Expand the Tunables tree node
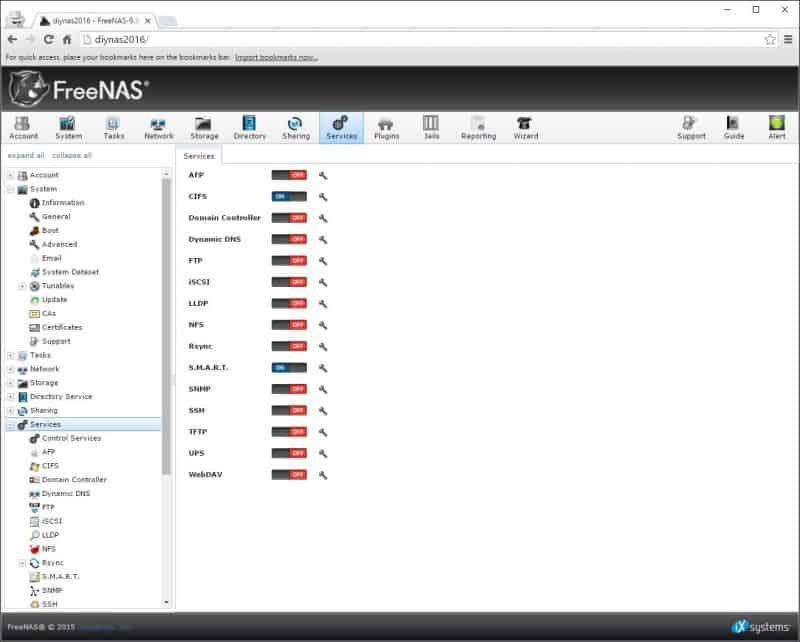Viewport: 800px width, 642px height. pyautogui.click(x=22, y=286)
